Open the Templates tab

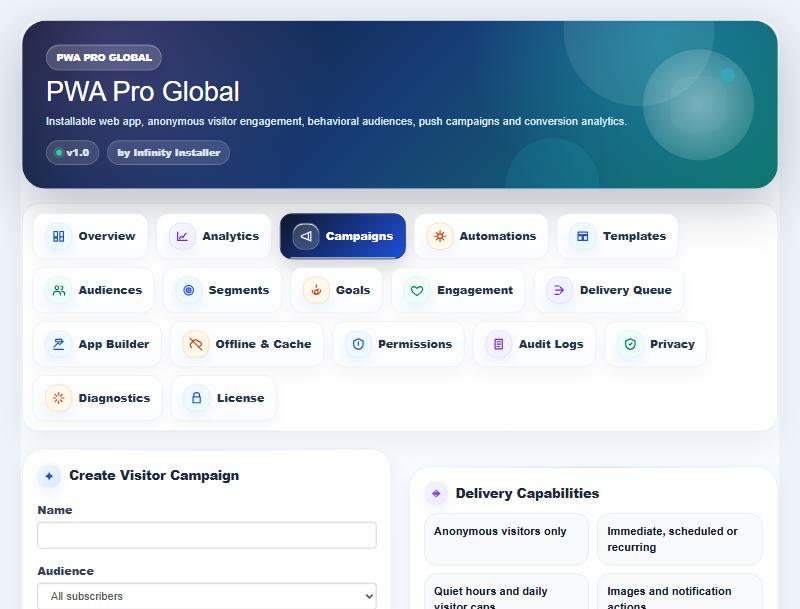coord(617,236)
